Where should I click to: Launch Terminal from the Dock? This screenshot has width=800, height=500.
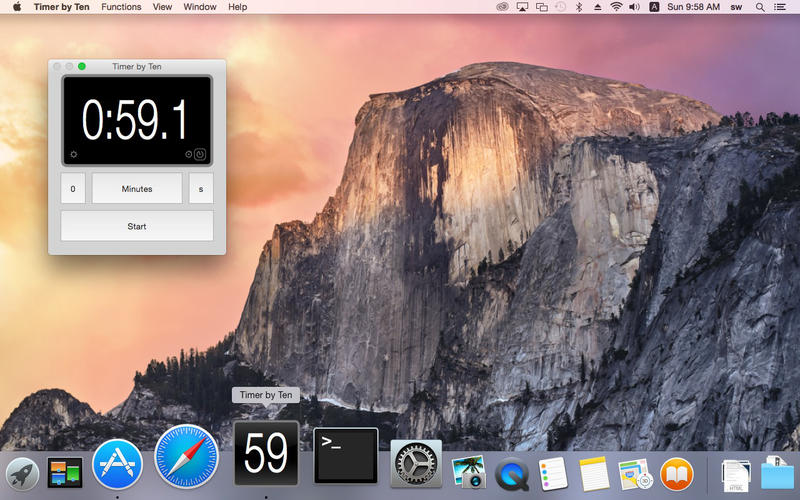(x=346, y=456)
